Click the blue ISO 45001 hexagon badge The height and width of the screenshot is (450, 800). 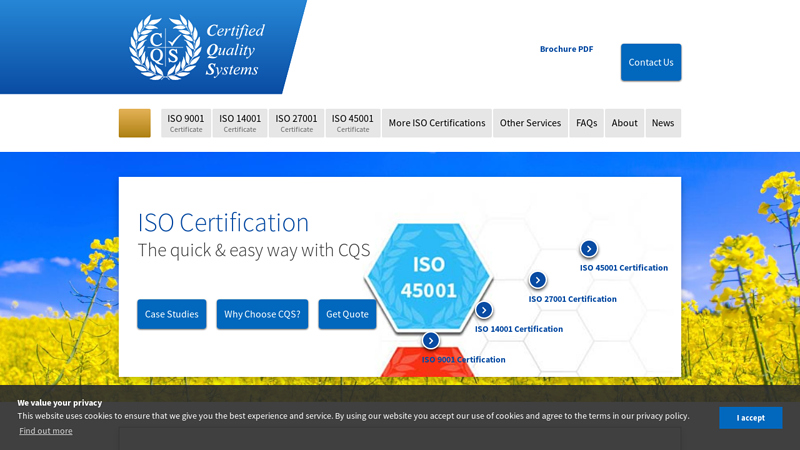(x=428, y=277)
